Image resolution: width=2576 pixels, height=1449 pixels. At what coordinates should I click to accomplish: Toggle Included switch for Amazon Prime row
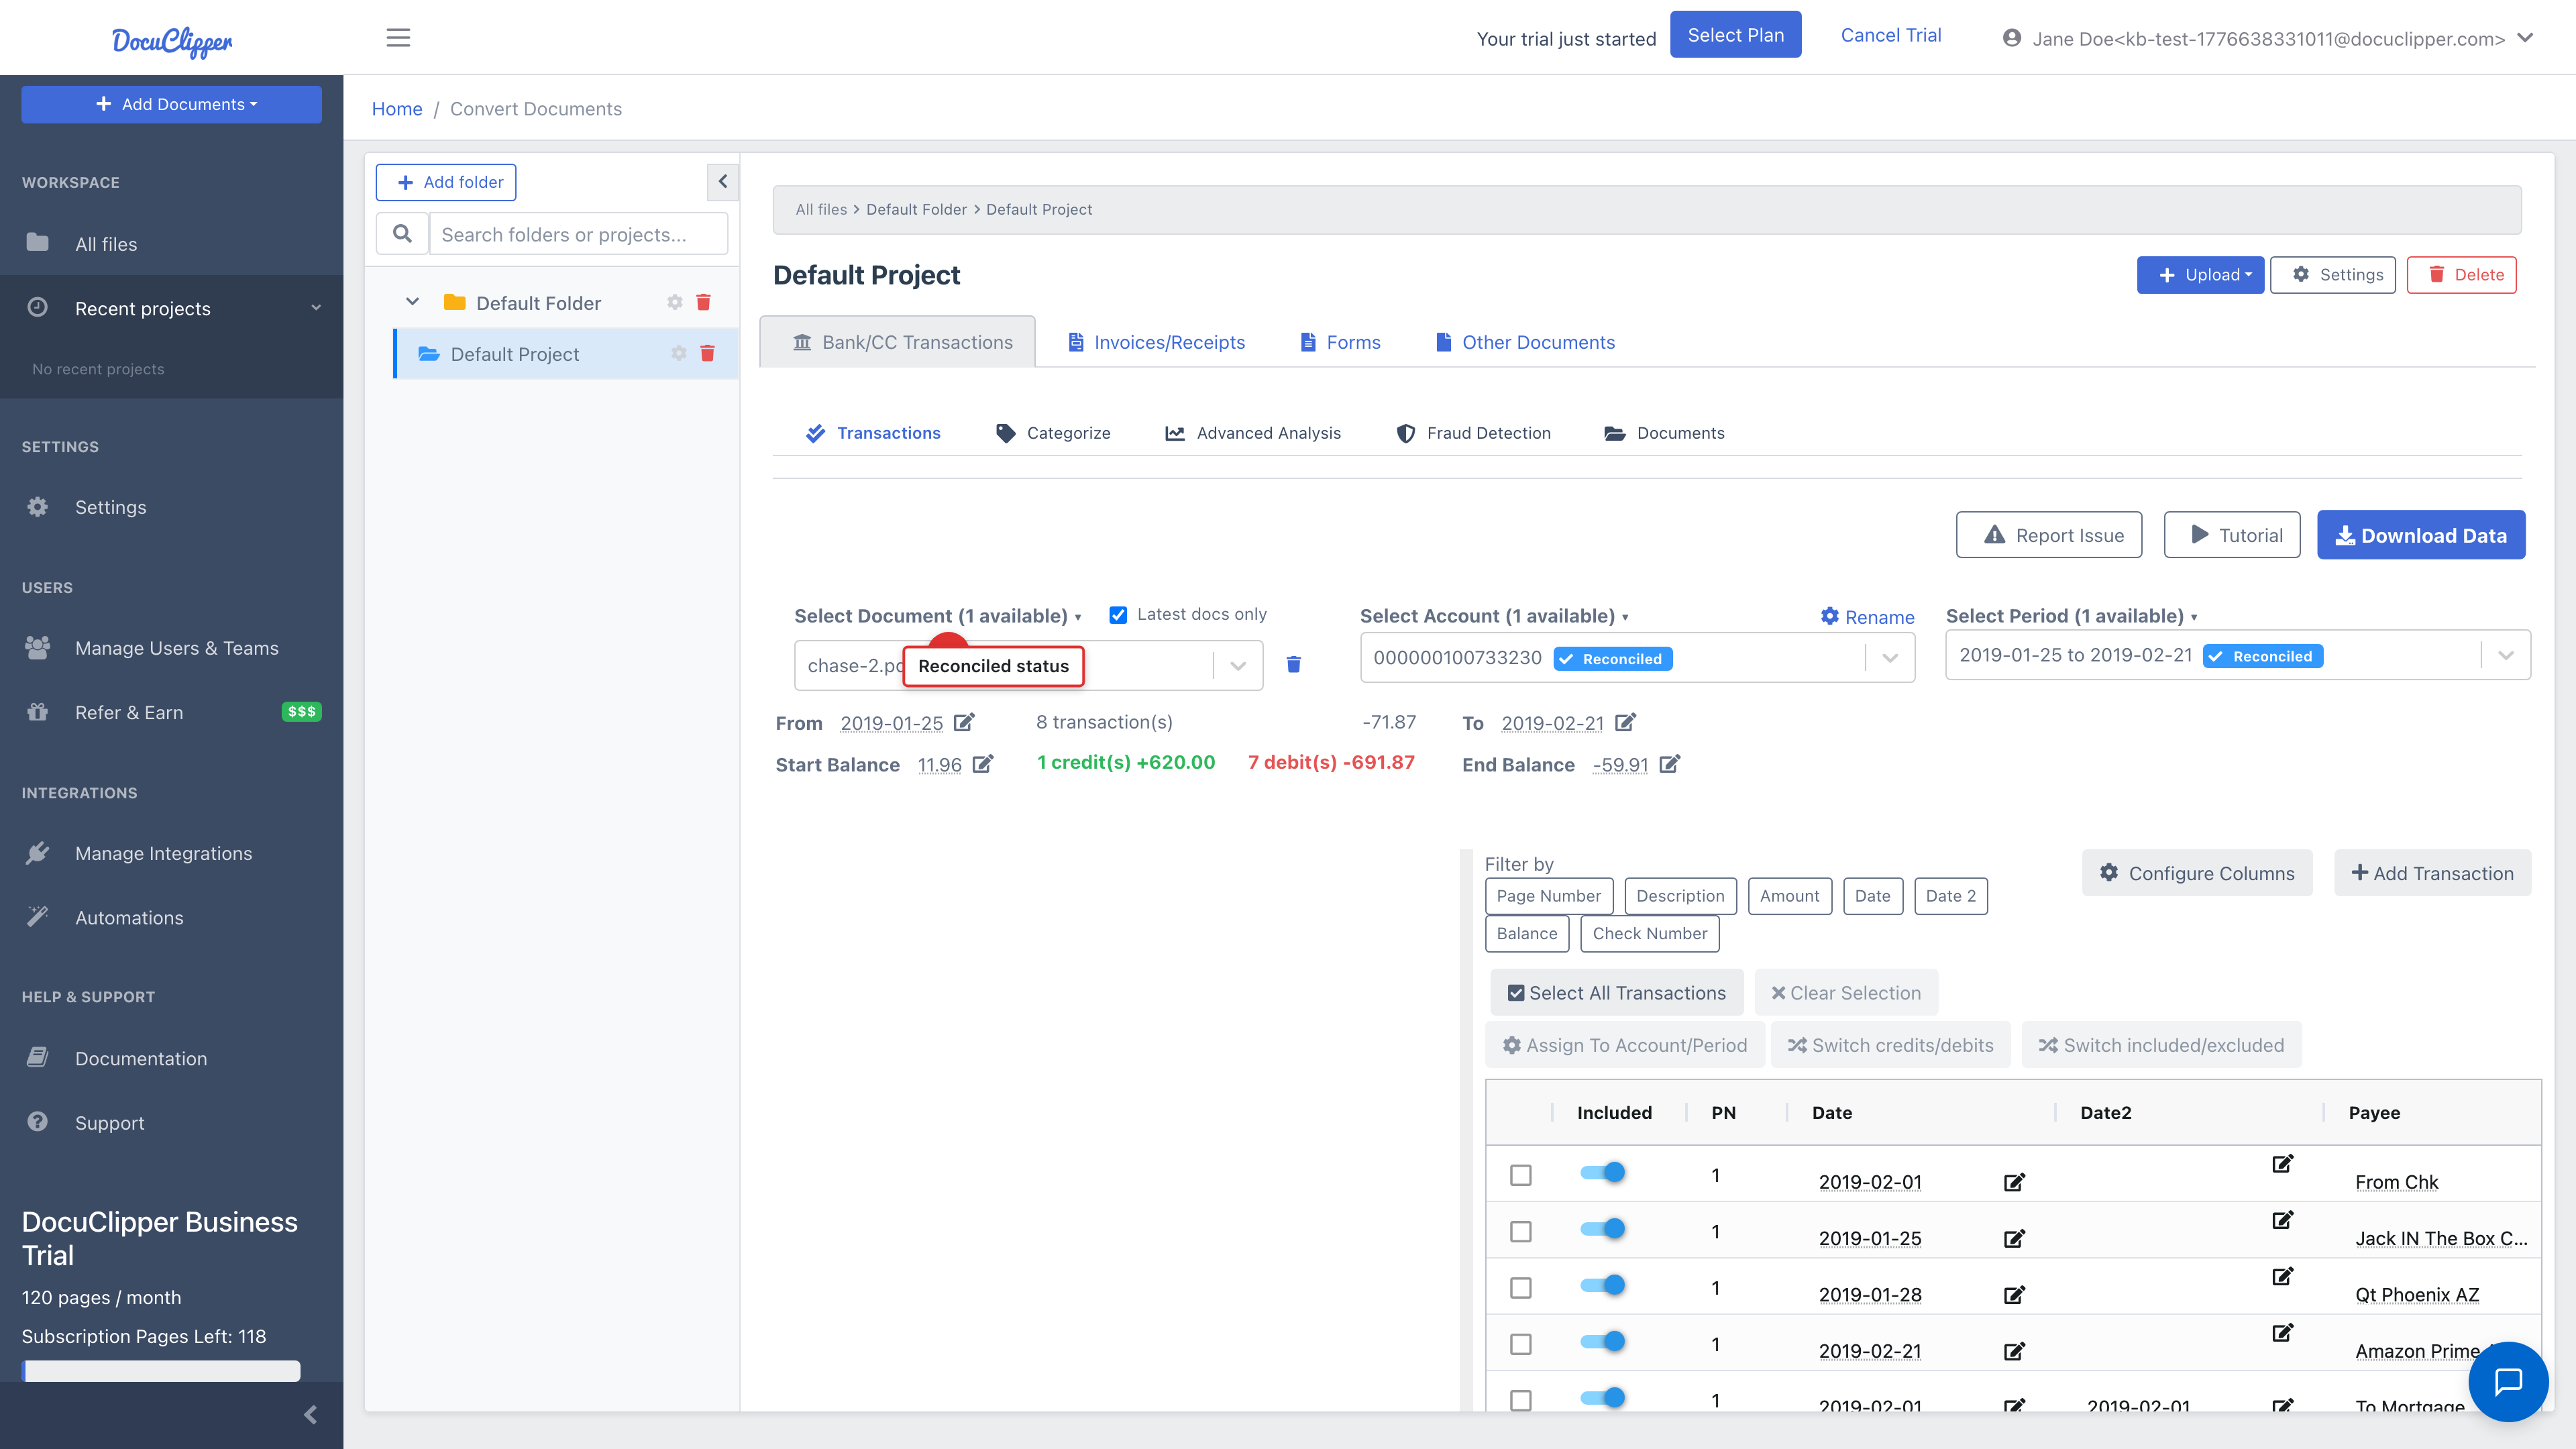coord(1603,1341)
